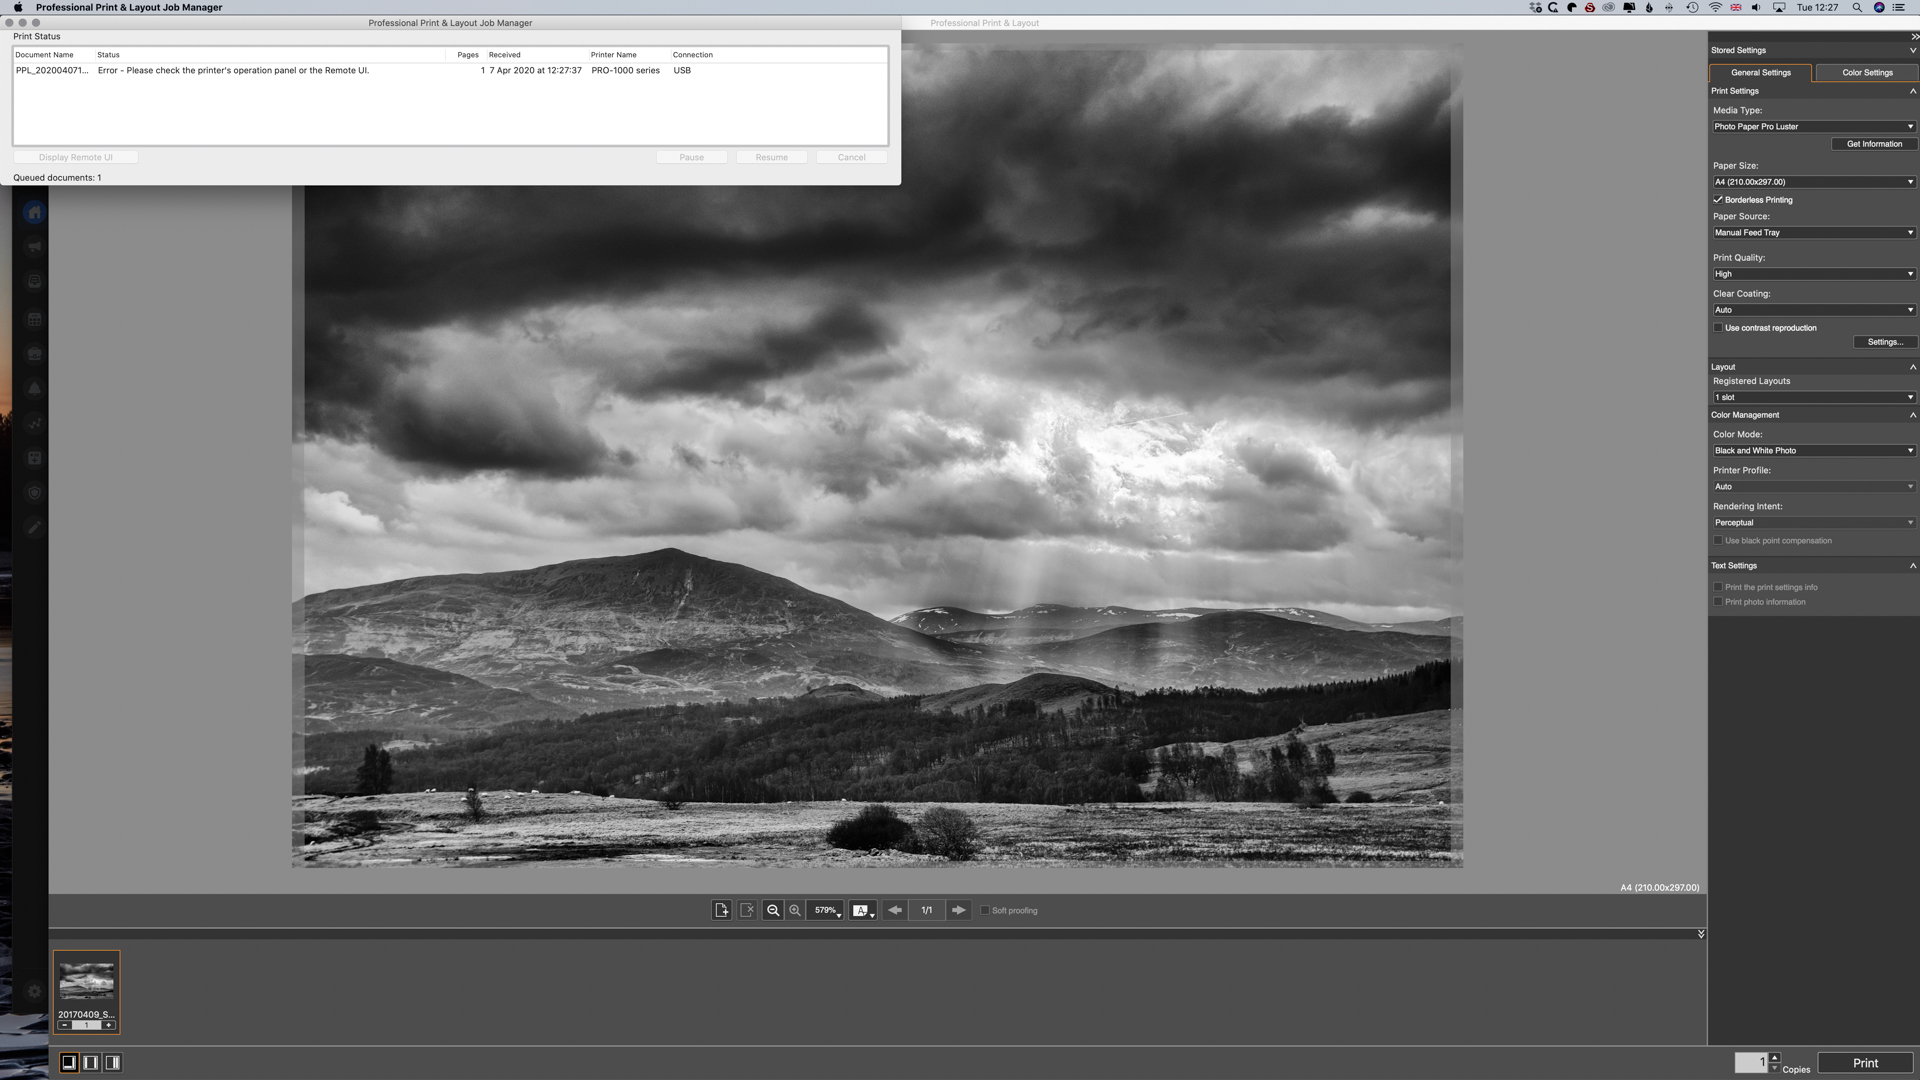
Task: Open the text background color picker
Action: tap(862, 910)
